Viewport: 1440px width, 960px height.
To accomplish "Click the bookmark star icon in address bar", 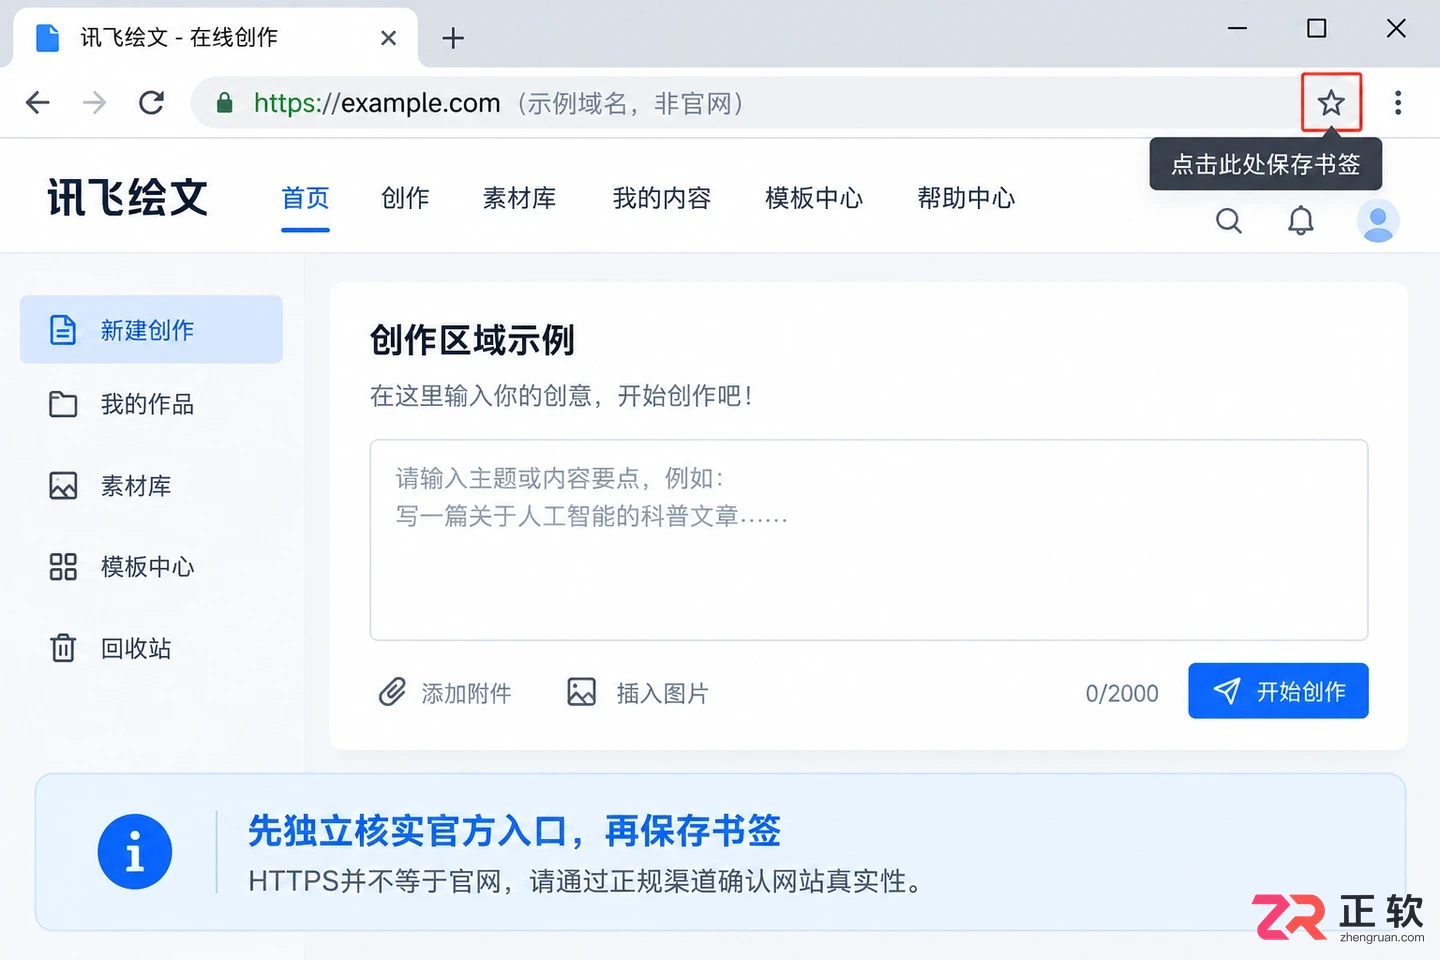I will pos(1331,102).
